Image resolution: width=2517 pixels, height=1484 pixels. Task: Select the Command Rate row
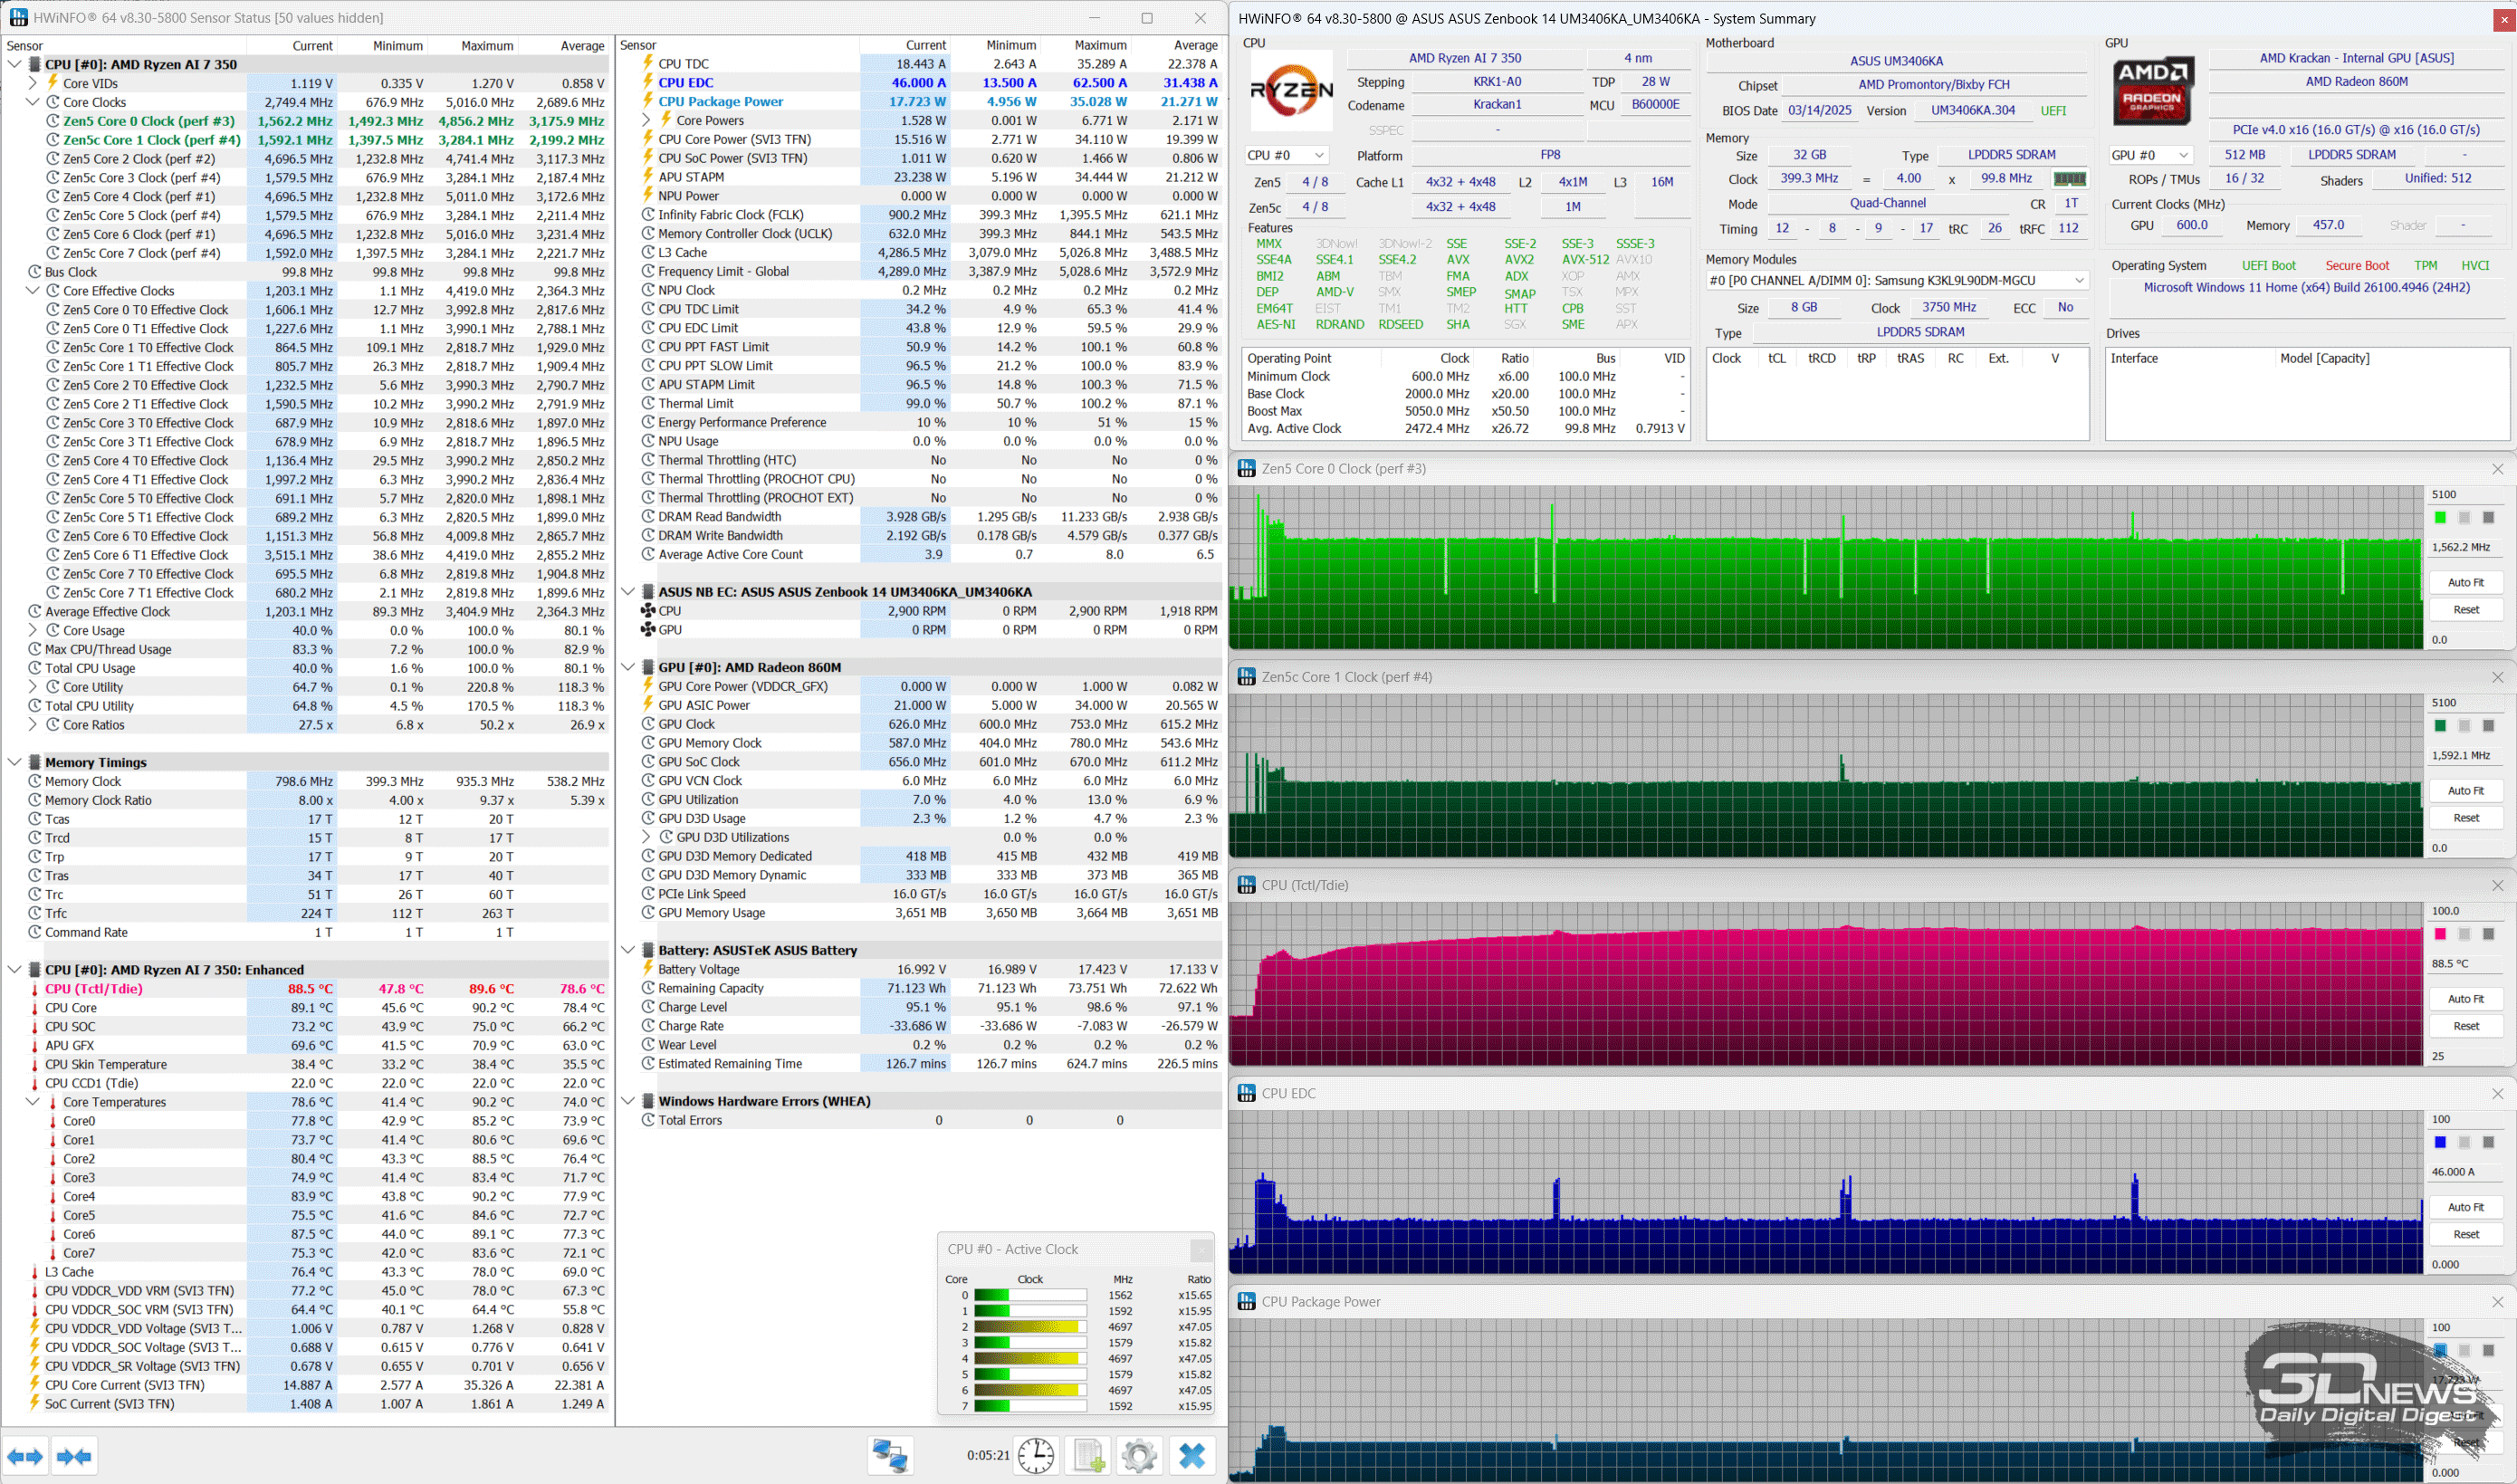click(316, 932)
